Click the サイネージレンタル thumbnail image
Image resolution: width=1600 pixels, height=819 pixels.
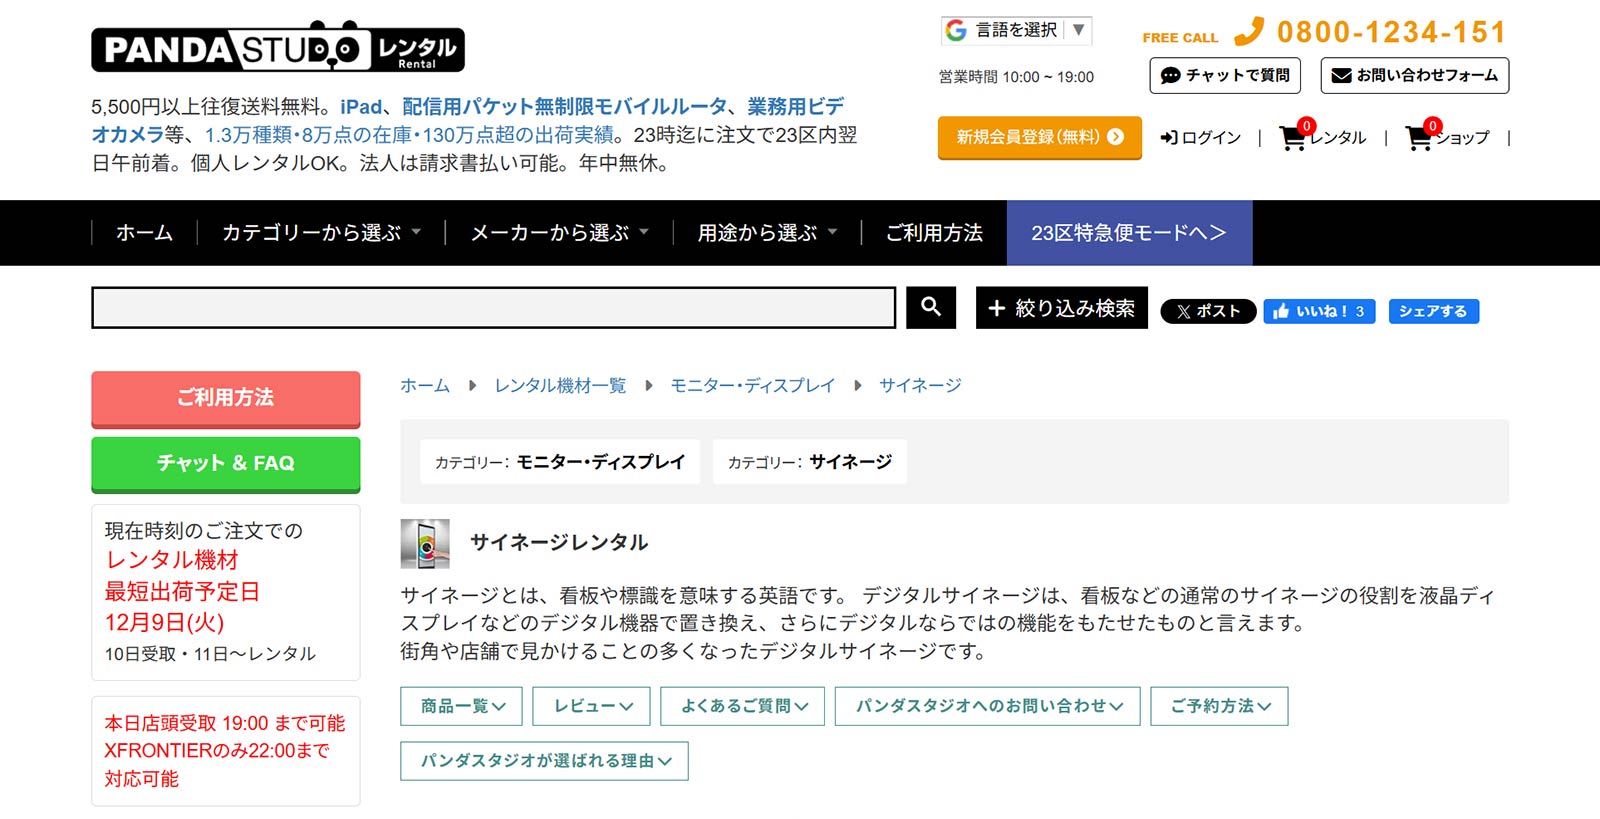[425, 543]
